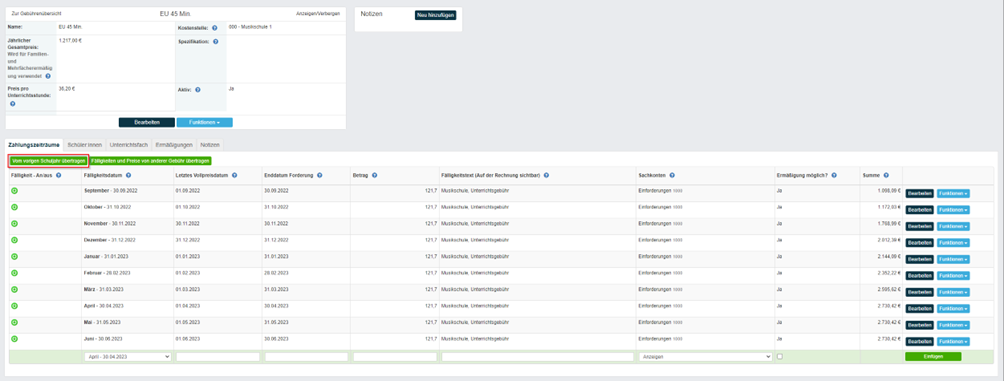The height and width of the screenshot is (381, 1004).
Task: Open help icon for Summe column
Action: (x=886, y=175)
